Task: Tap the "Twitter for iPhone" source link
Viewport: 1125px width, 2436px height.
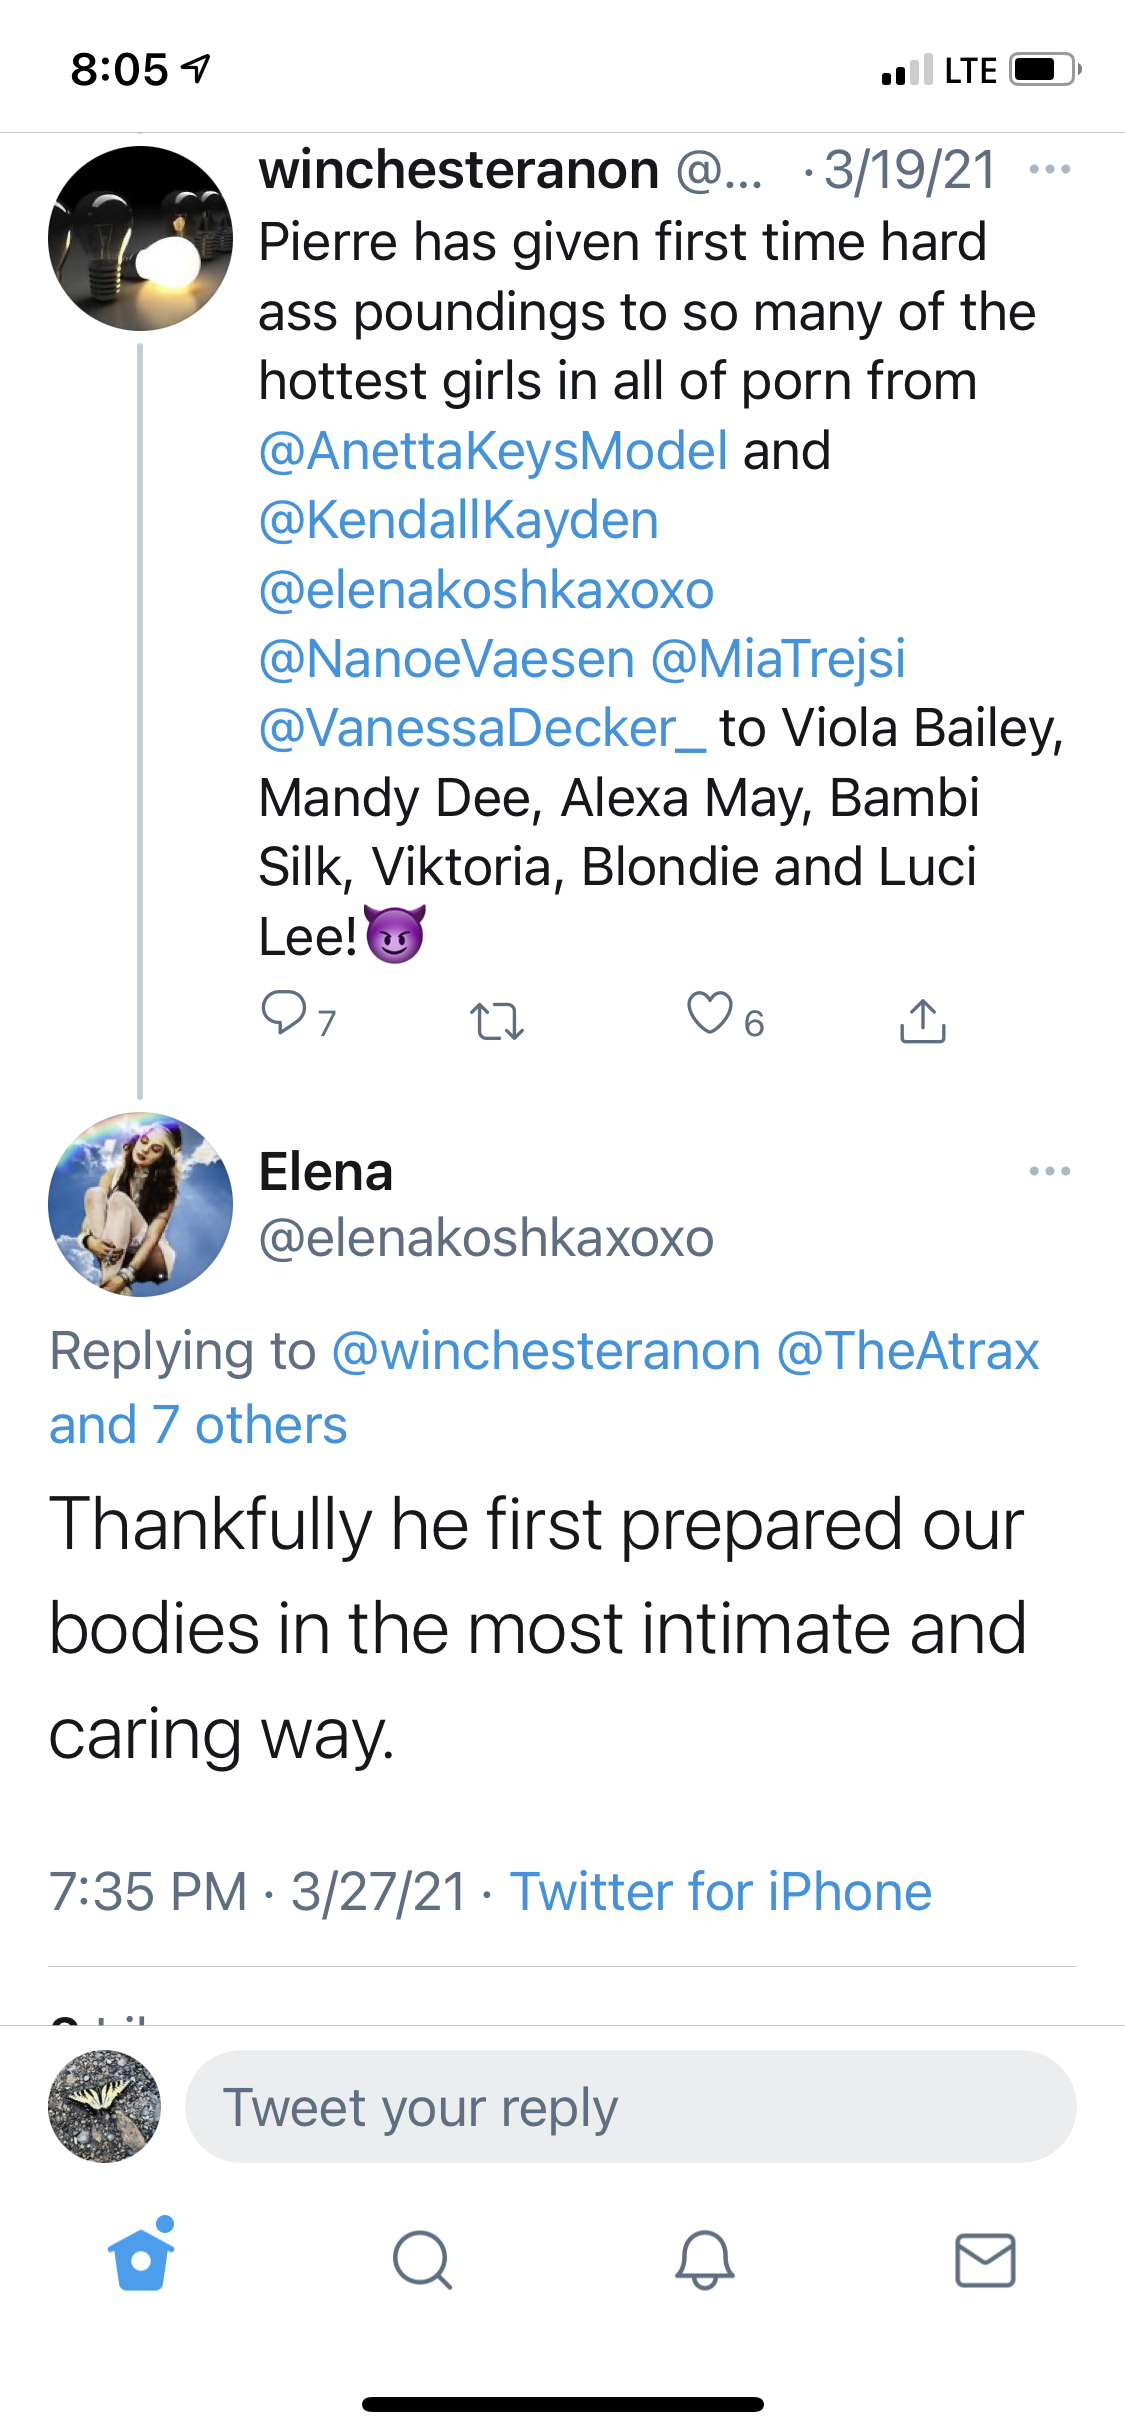Action: click(721, 1892)
